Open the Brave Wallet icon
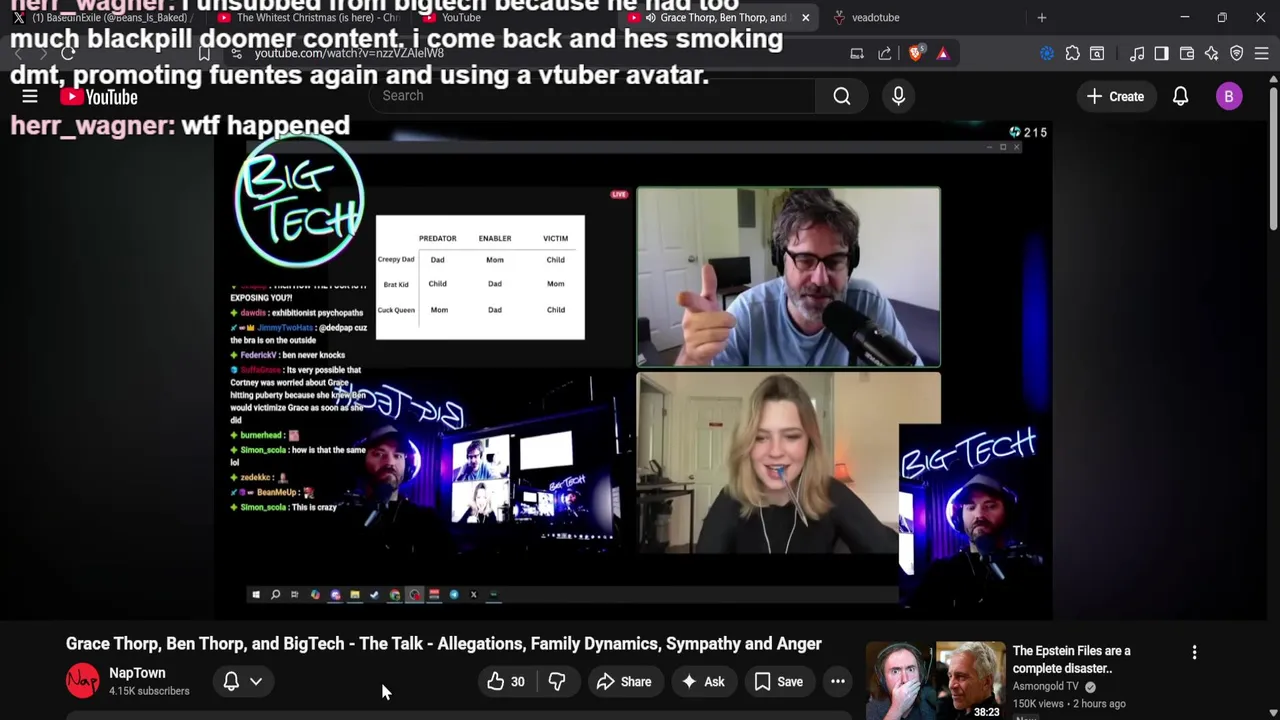 click(x=1187, y=53)
